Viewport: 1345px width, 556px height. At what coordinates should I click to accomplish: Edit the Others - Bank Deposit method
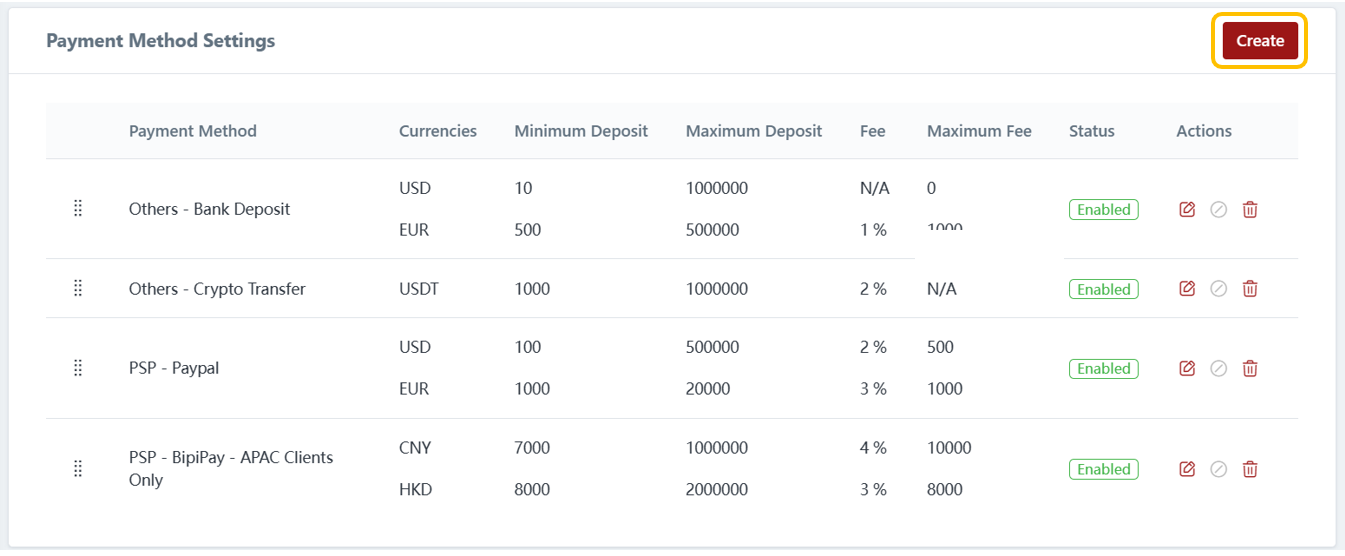1187,209
